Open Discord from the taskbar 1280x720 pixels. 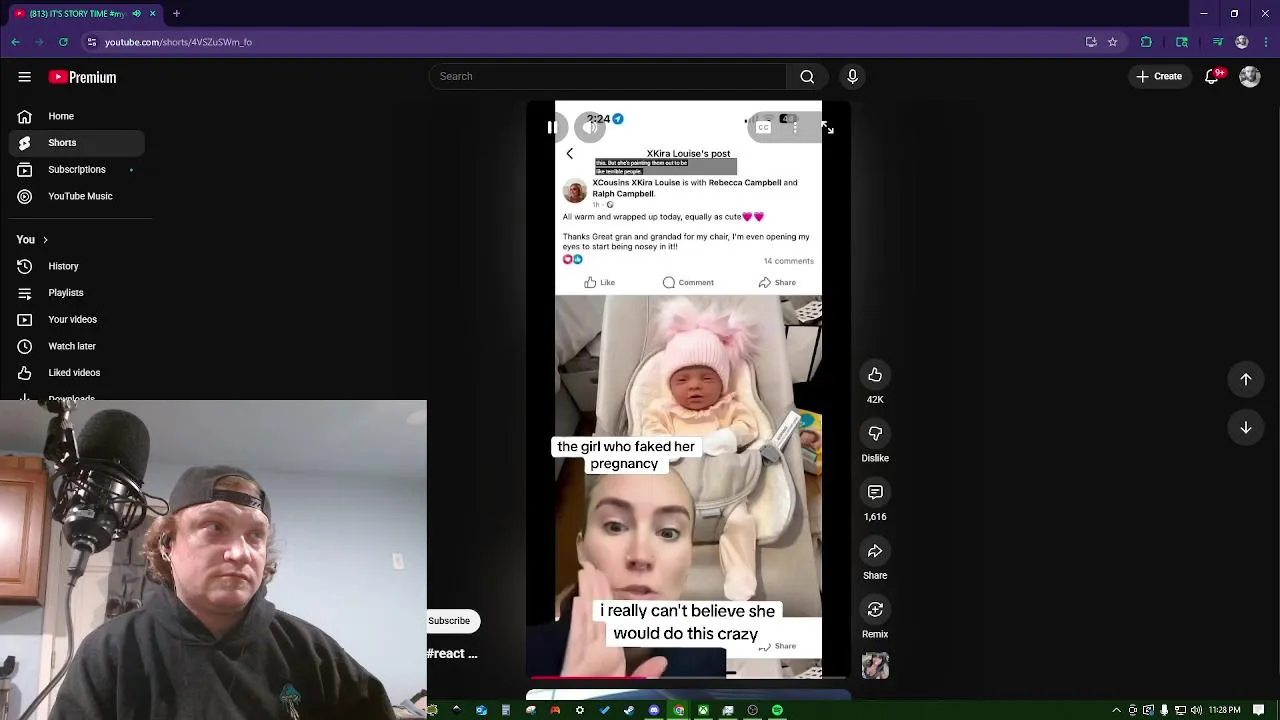click(654, 710)
